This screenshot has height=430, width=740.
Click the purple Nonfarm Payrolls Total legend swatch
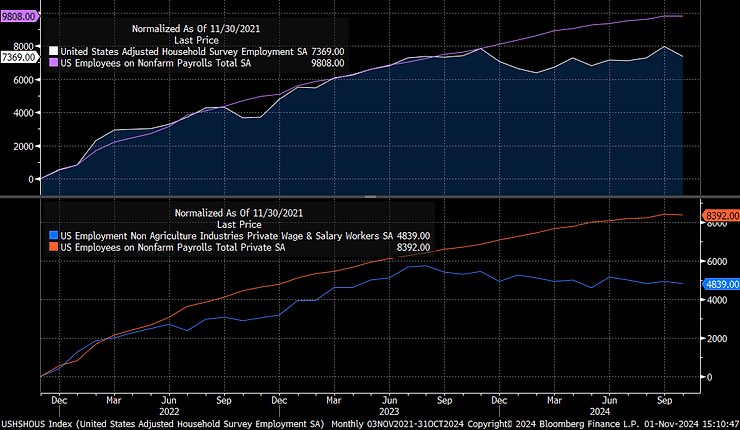55,63
